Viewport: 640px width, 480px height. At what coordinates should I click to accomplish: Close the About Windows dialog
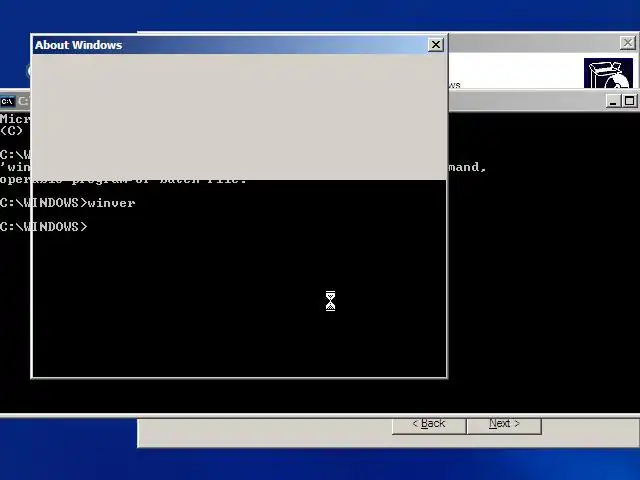pos(436,44)
